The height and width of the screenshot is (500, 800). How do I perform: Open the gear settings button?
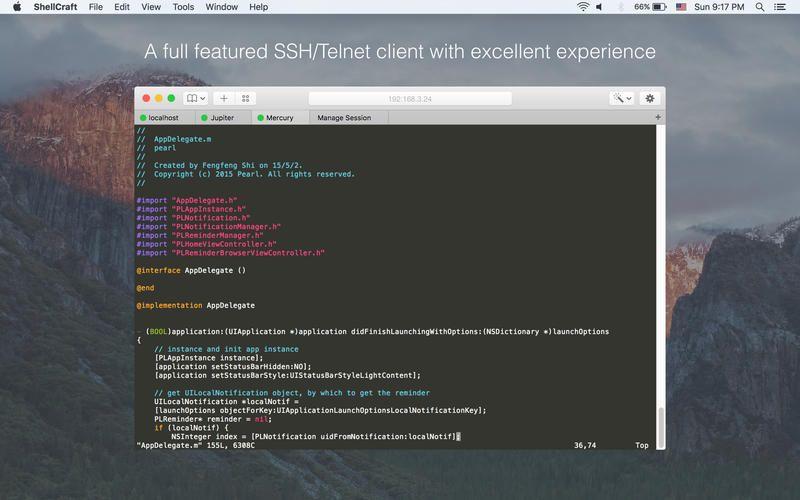click(649, 98)
